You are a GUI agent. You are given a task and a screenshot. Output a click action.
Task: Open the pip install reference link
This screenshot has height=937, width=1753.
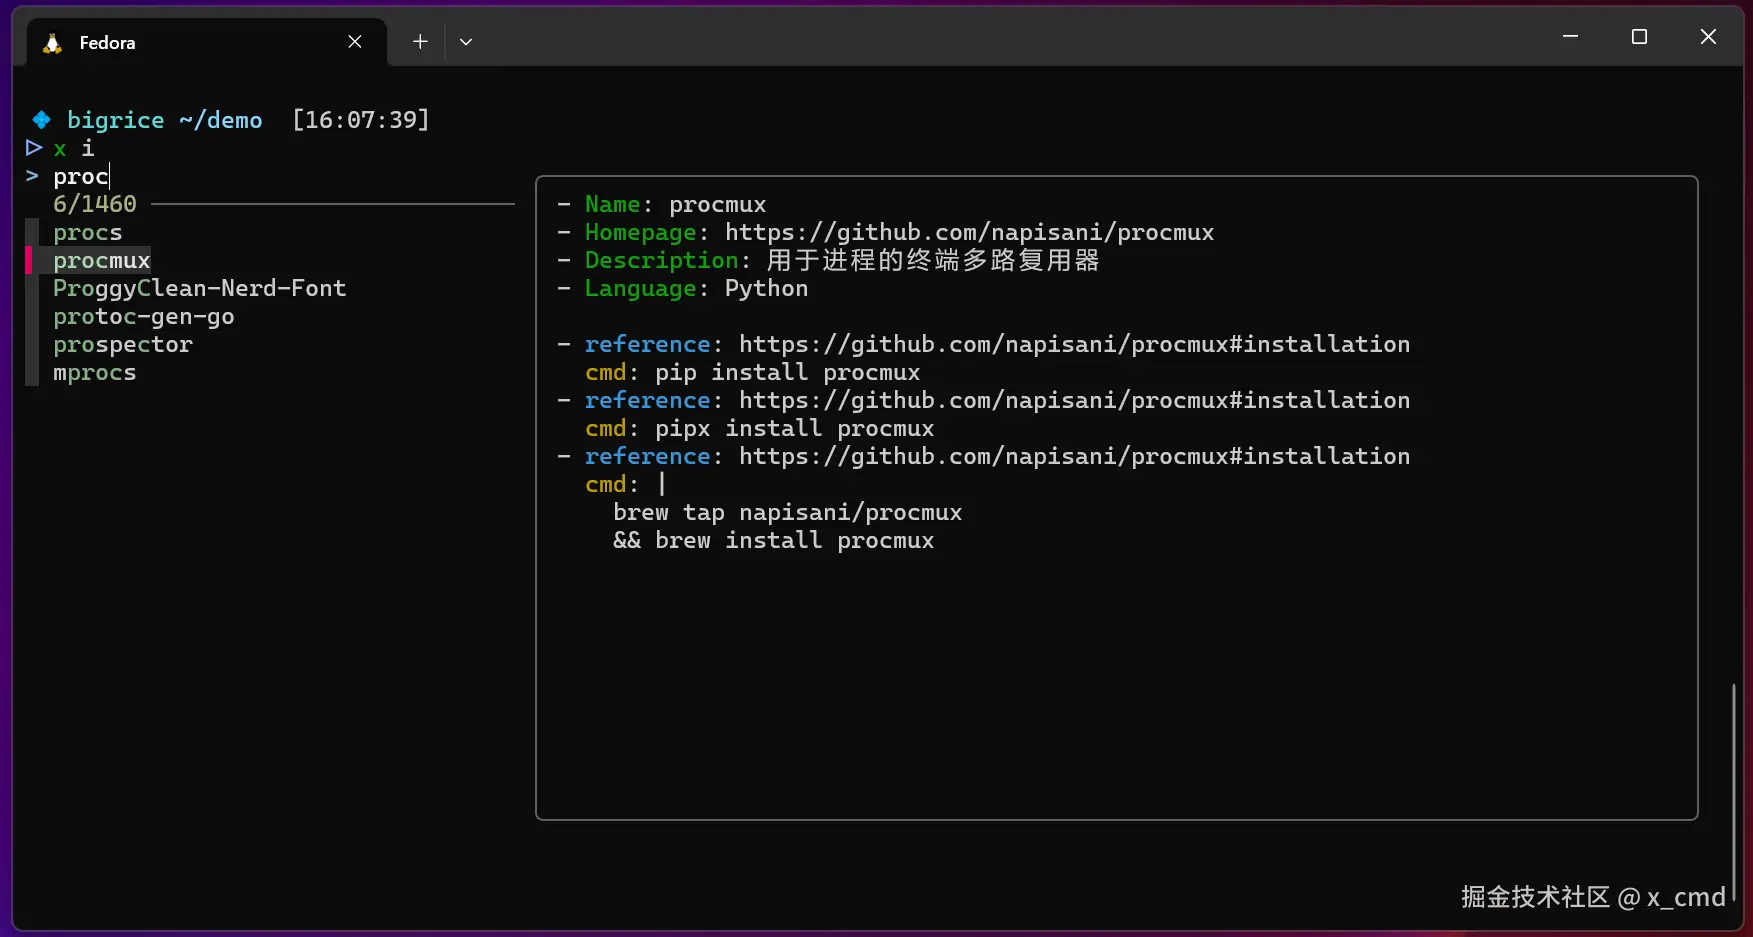click(x=1074, y=345)
